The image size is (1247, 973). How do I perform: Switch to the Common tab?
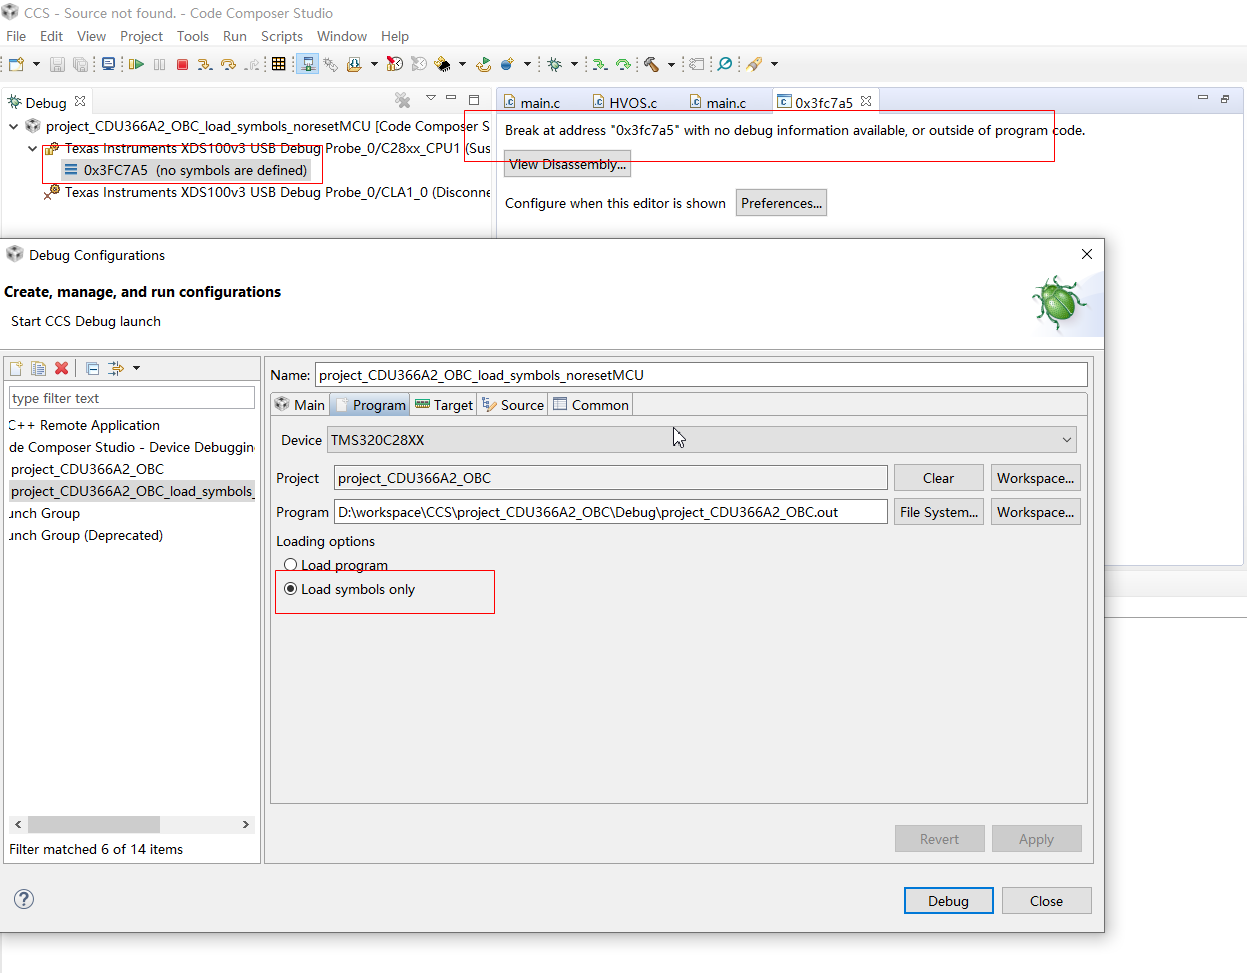click(x=590, y=405)
